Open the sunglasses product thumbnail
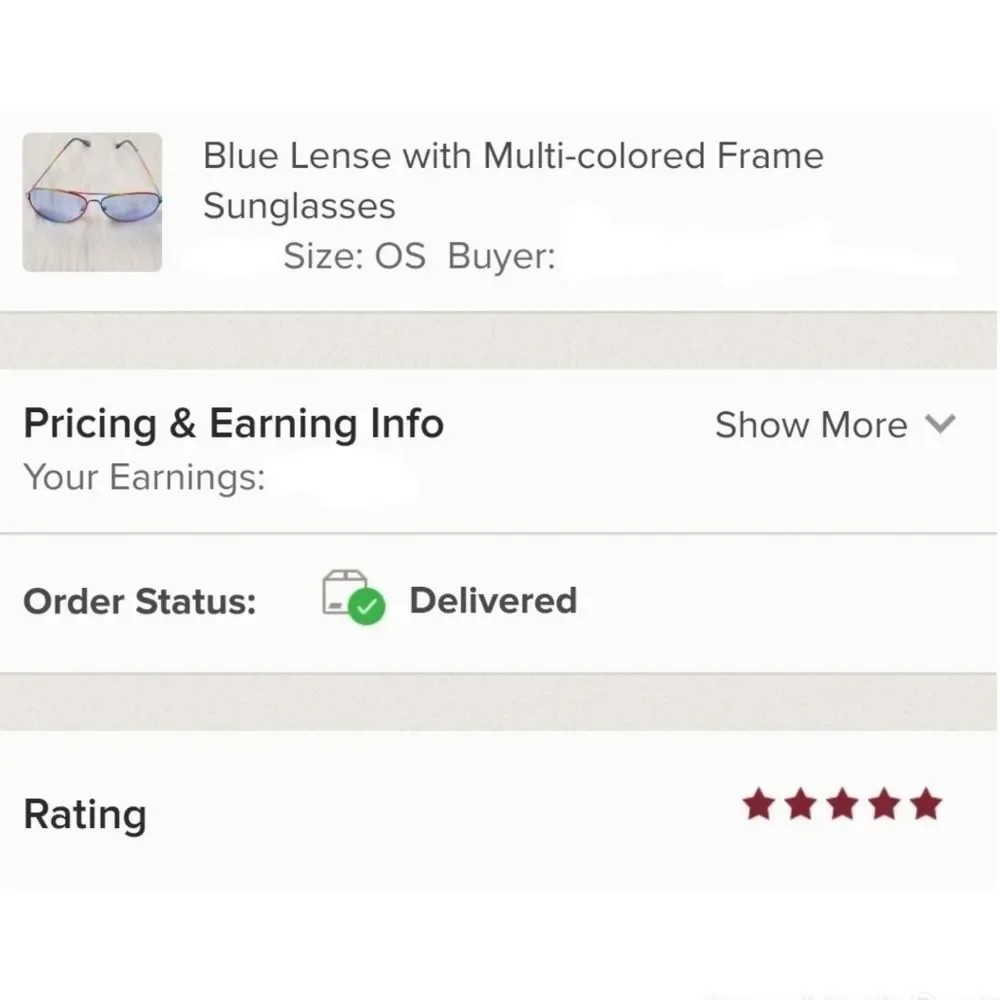 pos(91,201)
